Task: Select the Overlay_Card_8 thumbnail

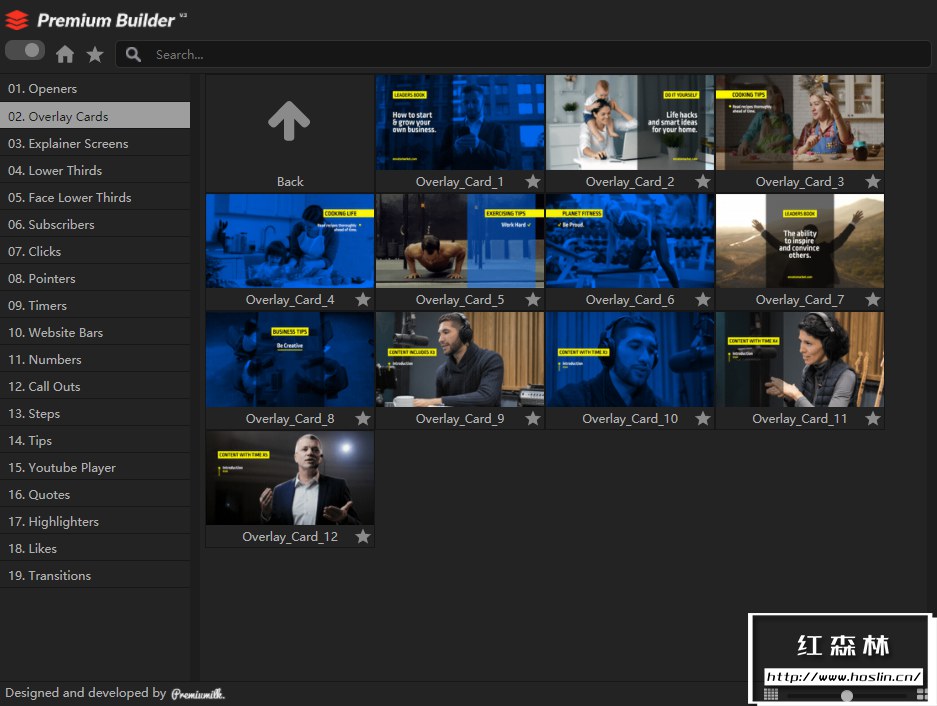Action: click(290, 360)
